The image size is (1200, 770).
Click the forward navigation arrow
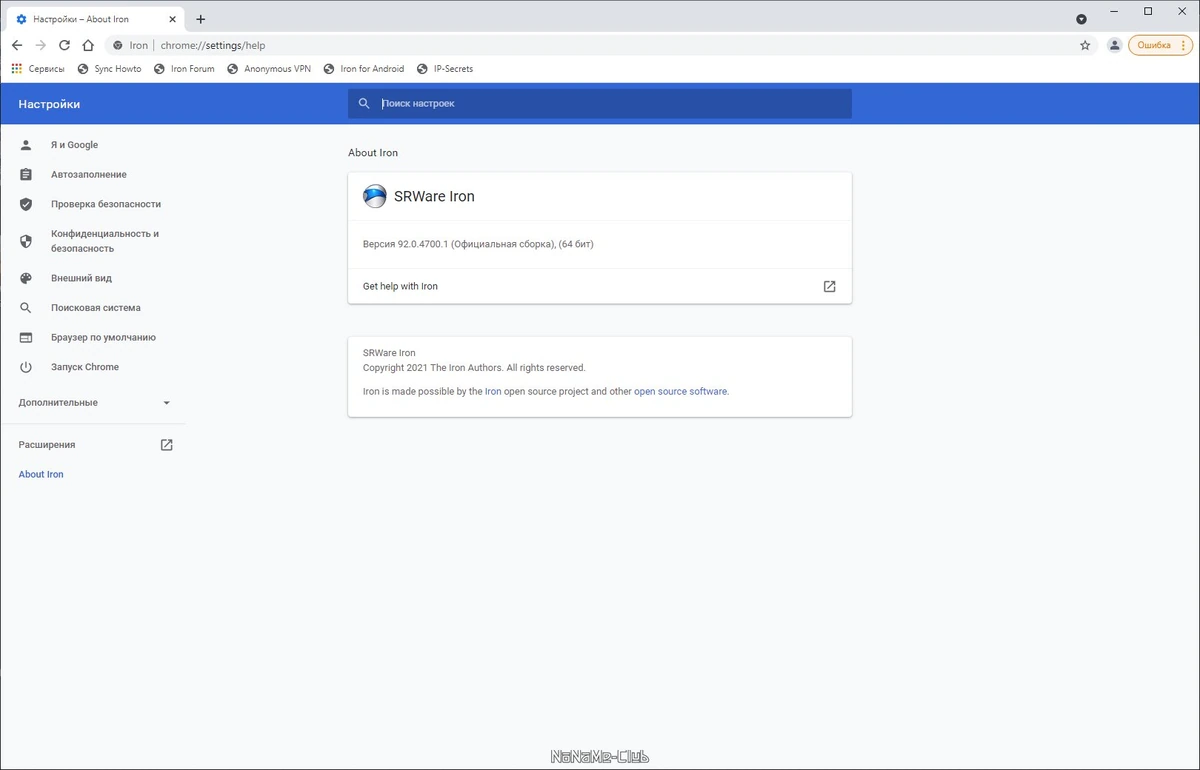pos(41,45)
